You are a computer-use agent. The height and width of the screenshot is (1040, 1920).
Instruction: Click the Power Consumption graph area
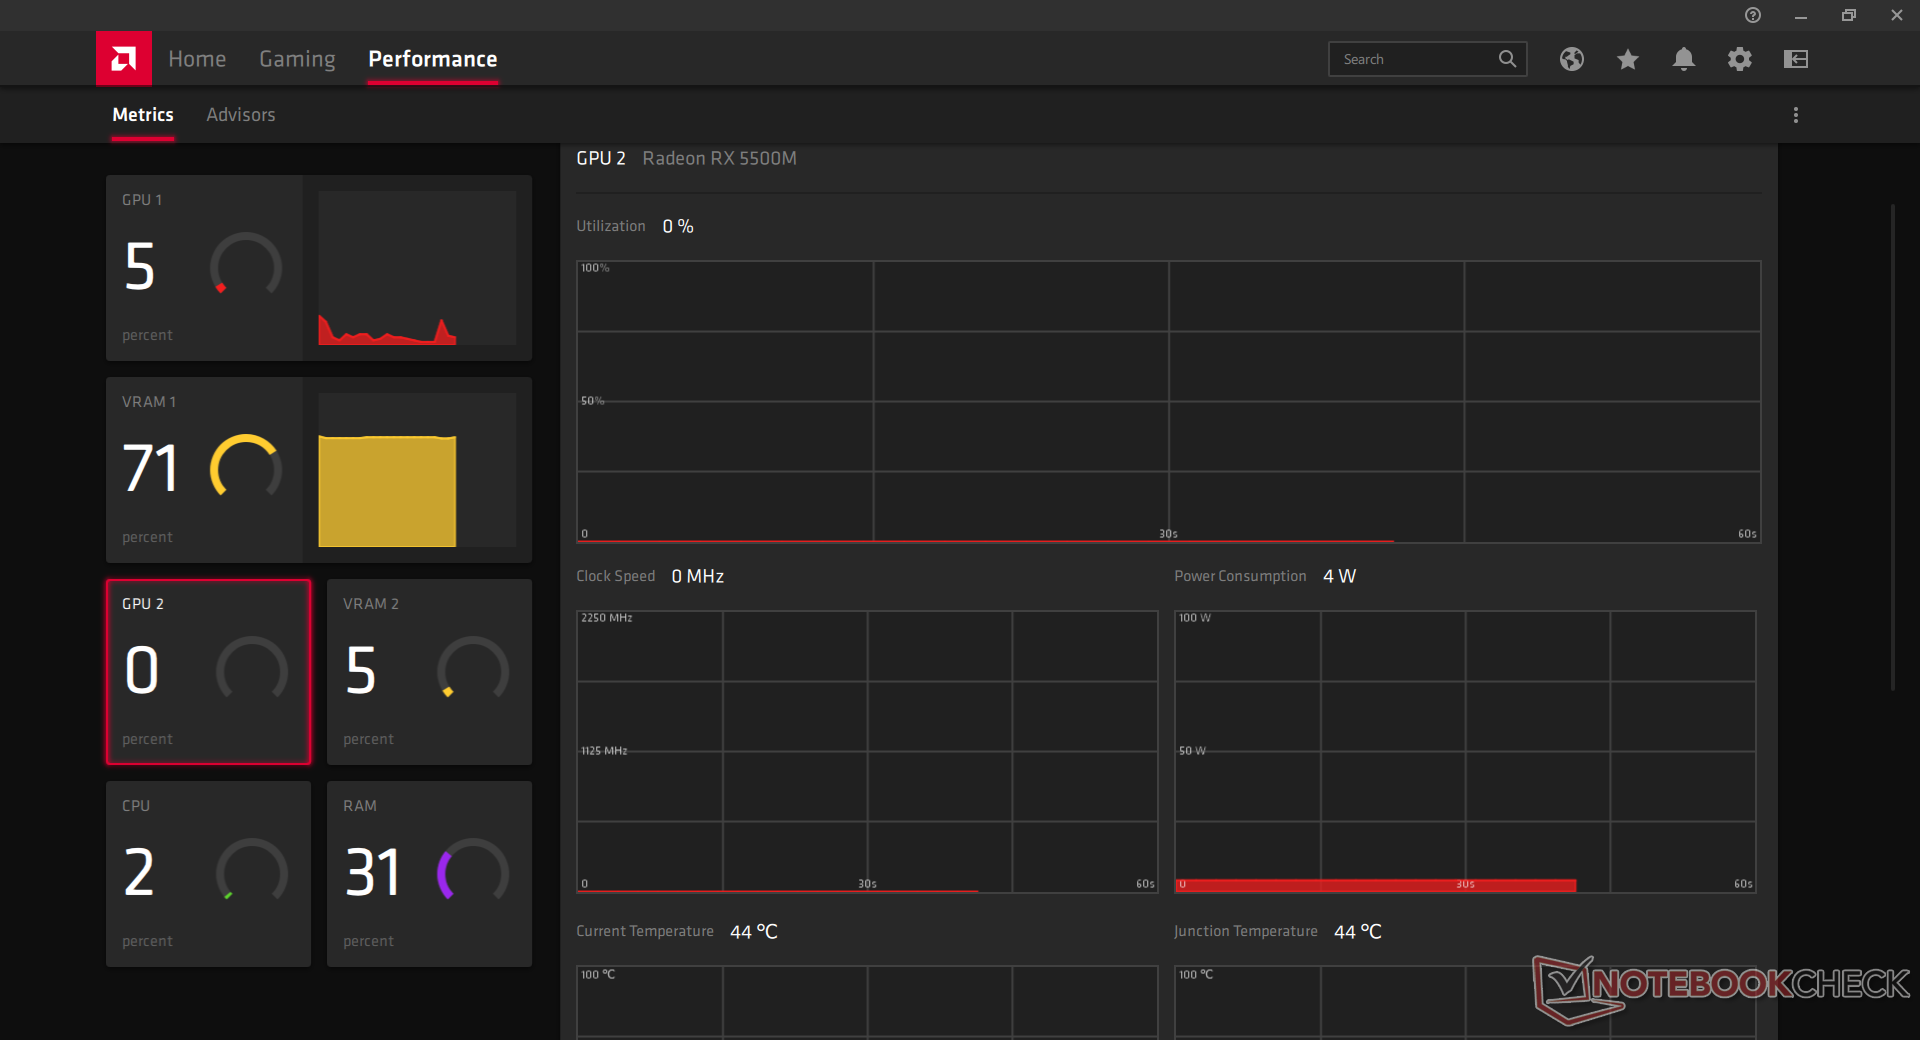(1465, 752)
